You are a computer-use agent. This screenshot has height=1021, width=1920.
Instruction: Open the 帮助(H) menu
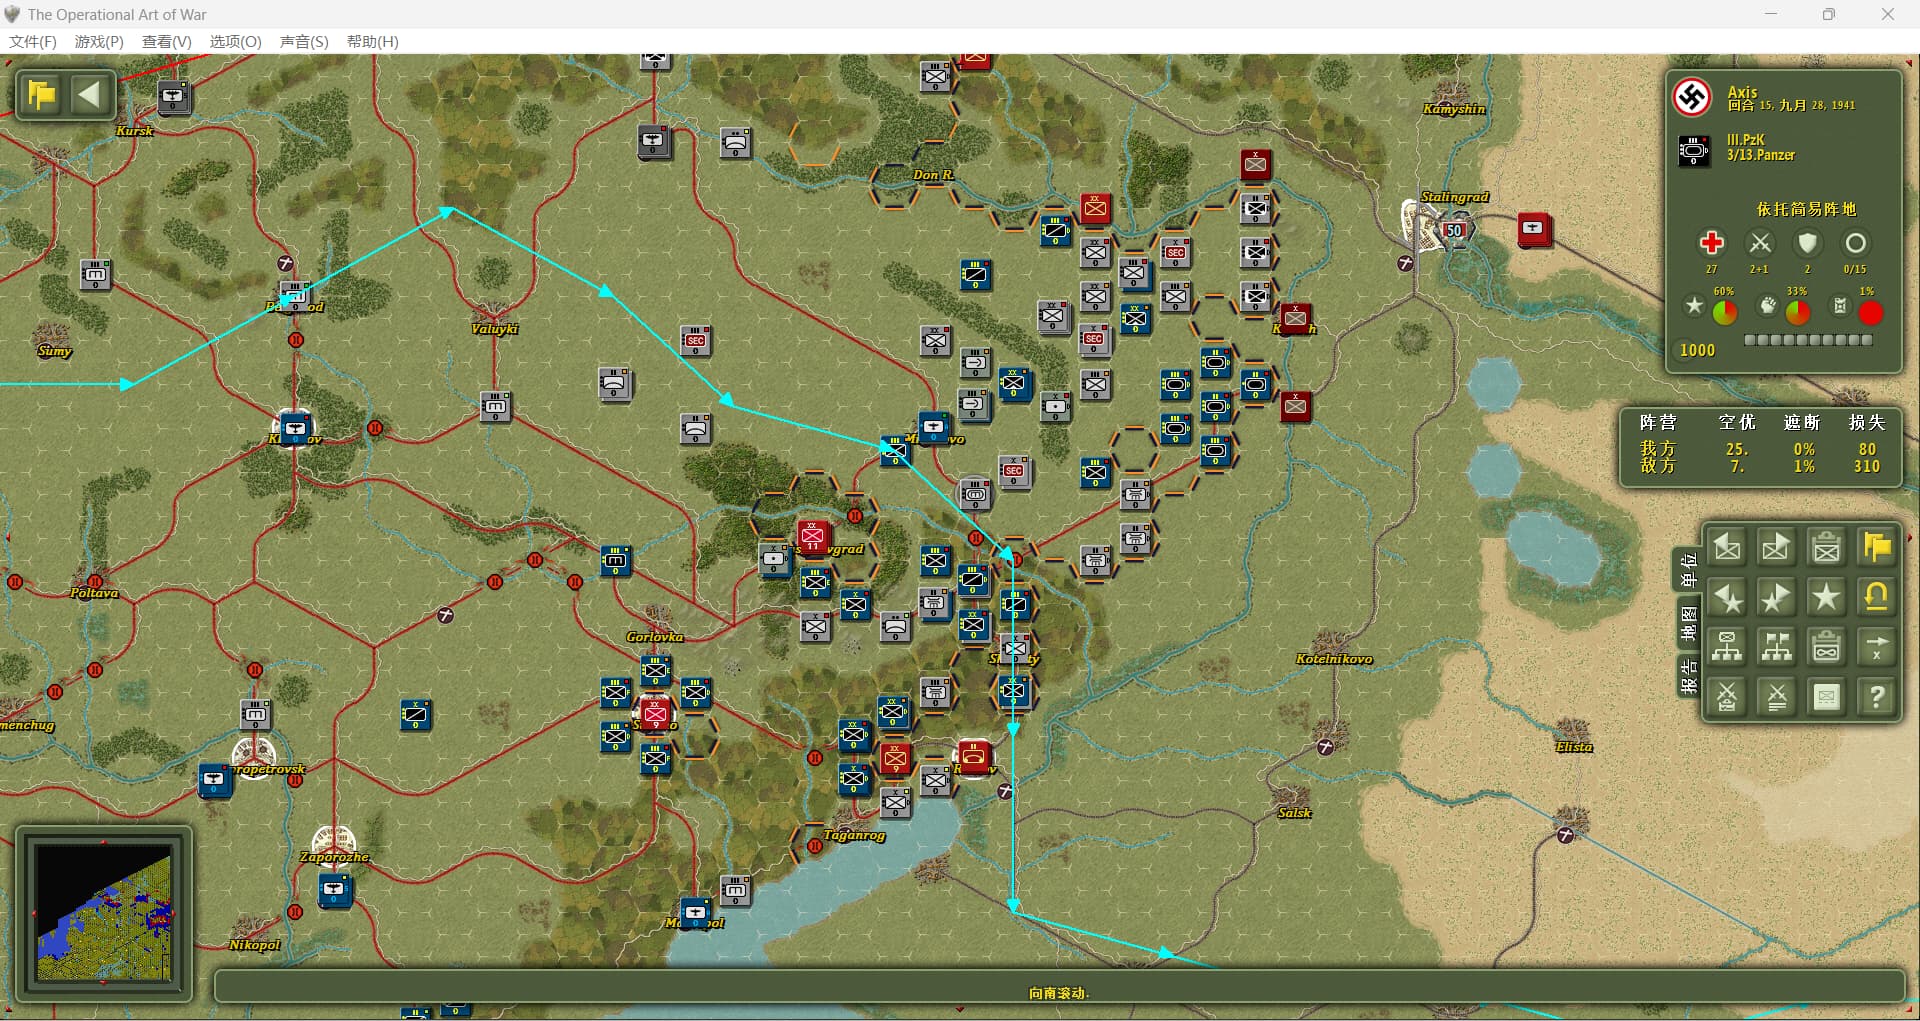click(372, 41)
